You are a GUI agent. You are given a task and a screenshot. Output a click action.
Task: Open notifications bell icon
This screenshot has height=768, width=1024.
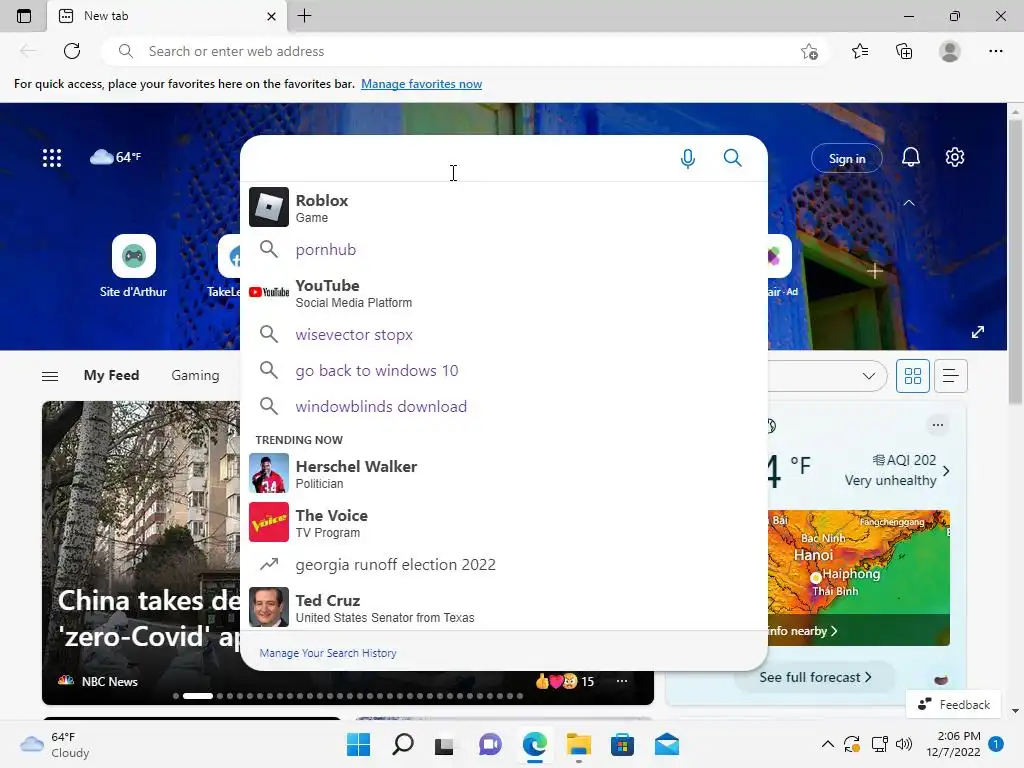click(910, 157)
